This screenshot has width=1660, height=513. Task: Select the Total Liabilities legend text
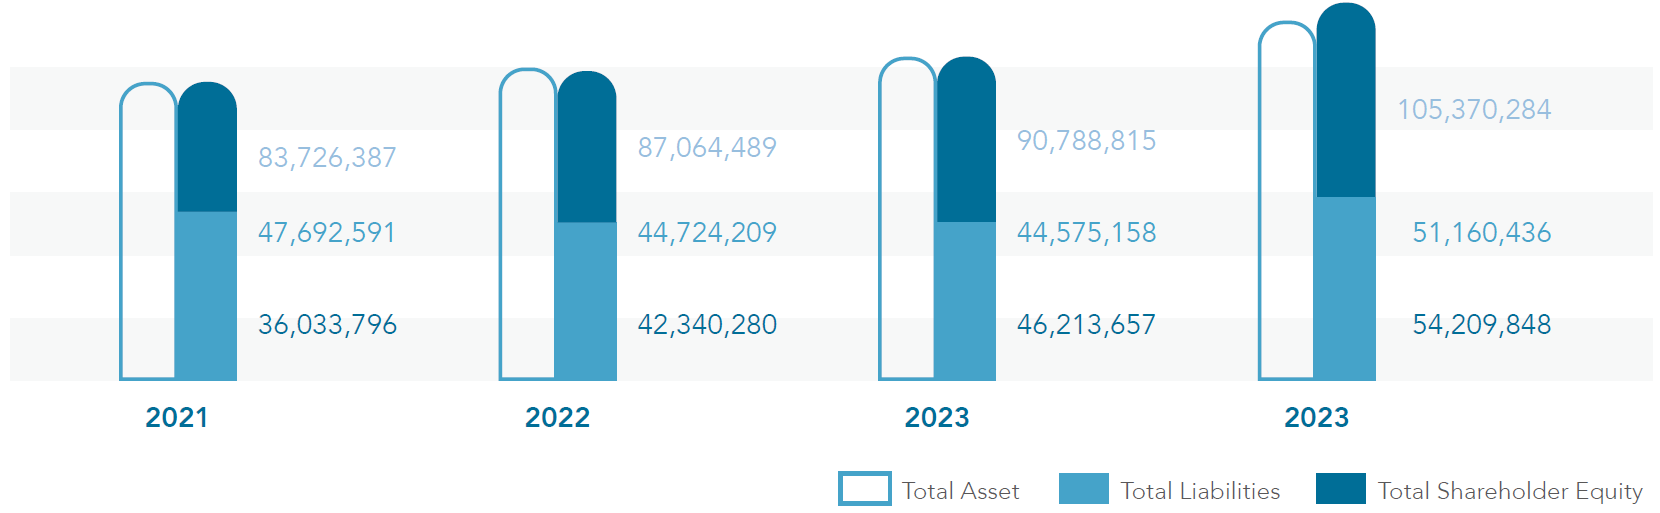[x=1199, y=491]
